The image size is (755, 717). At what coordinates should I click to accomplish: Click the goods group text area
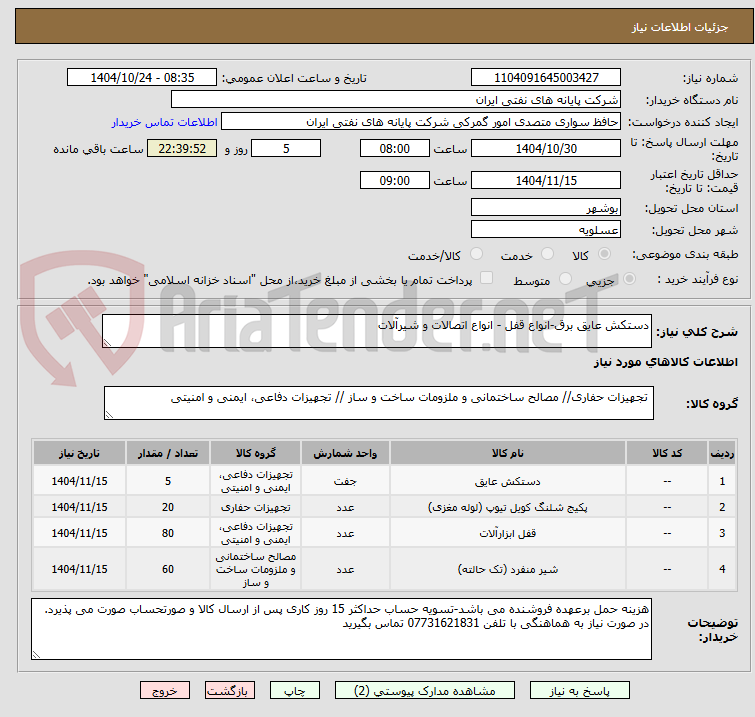[x=379, y=403]
